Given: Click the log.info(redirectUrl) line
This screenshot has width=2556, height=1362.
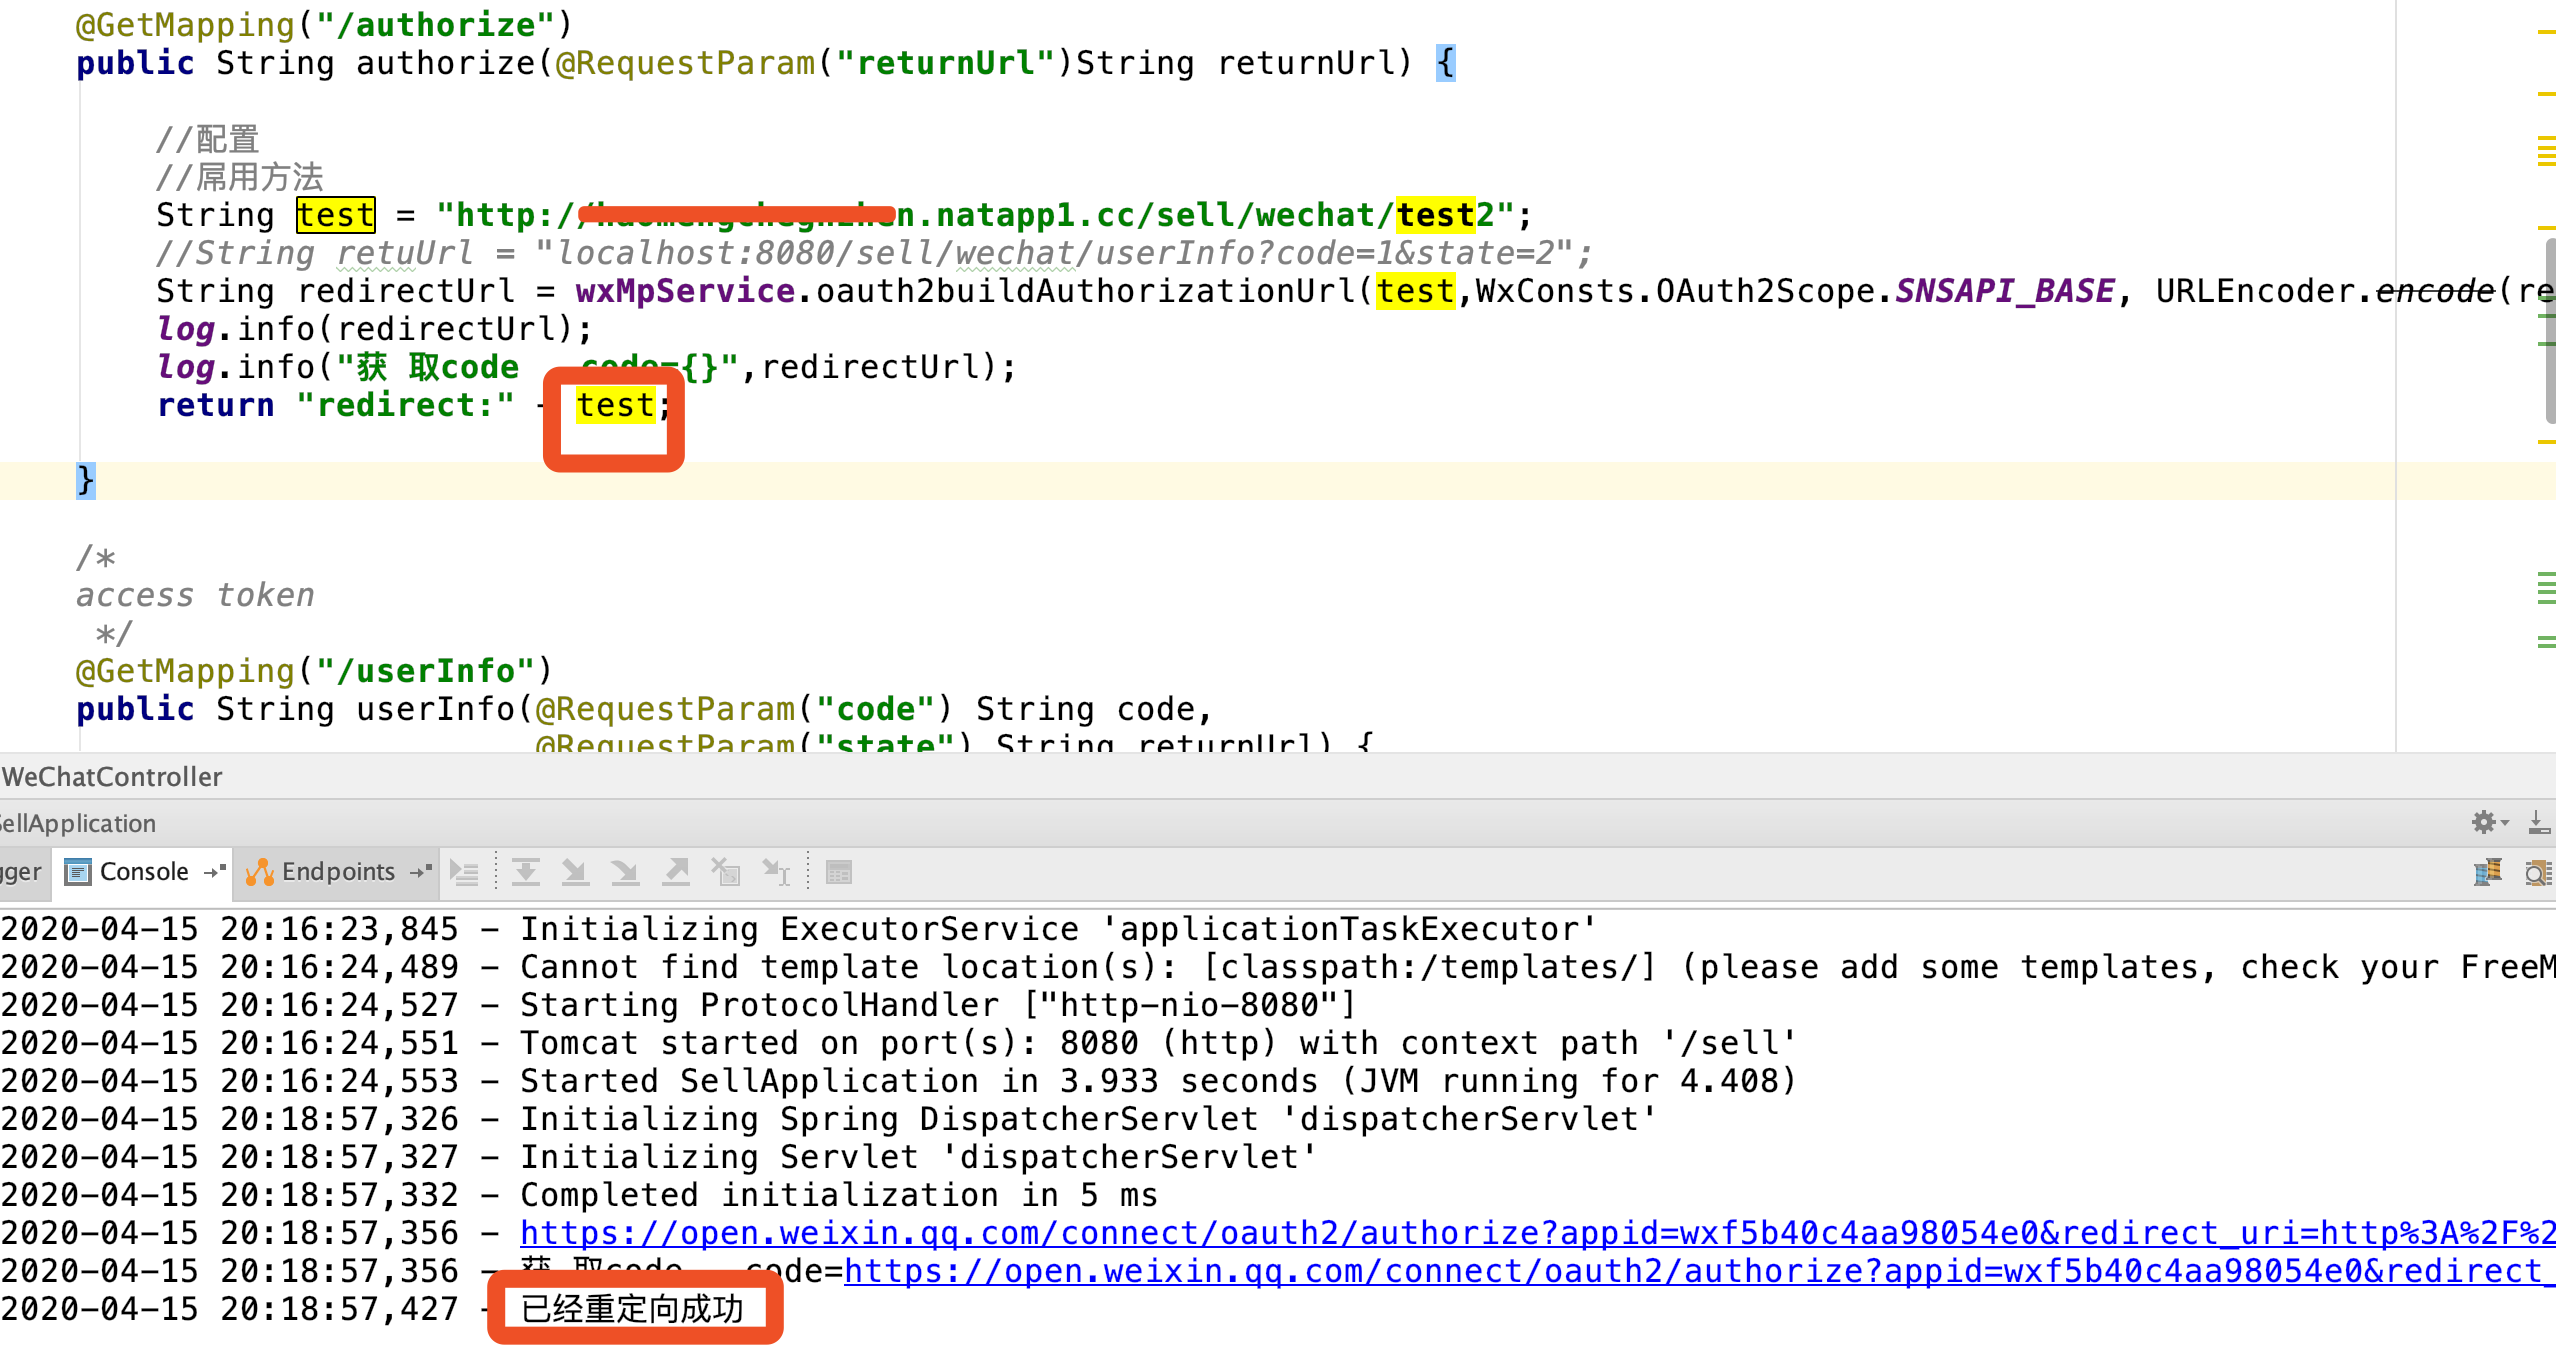Looking at the screenshot, I should pyautogui.click(x=375, y=329).
